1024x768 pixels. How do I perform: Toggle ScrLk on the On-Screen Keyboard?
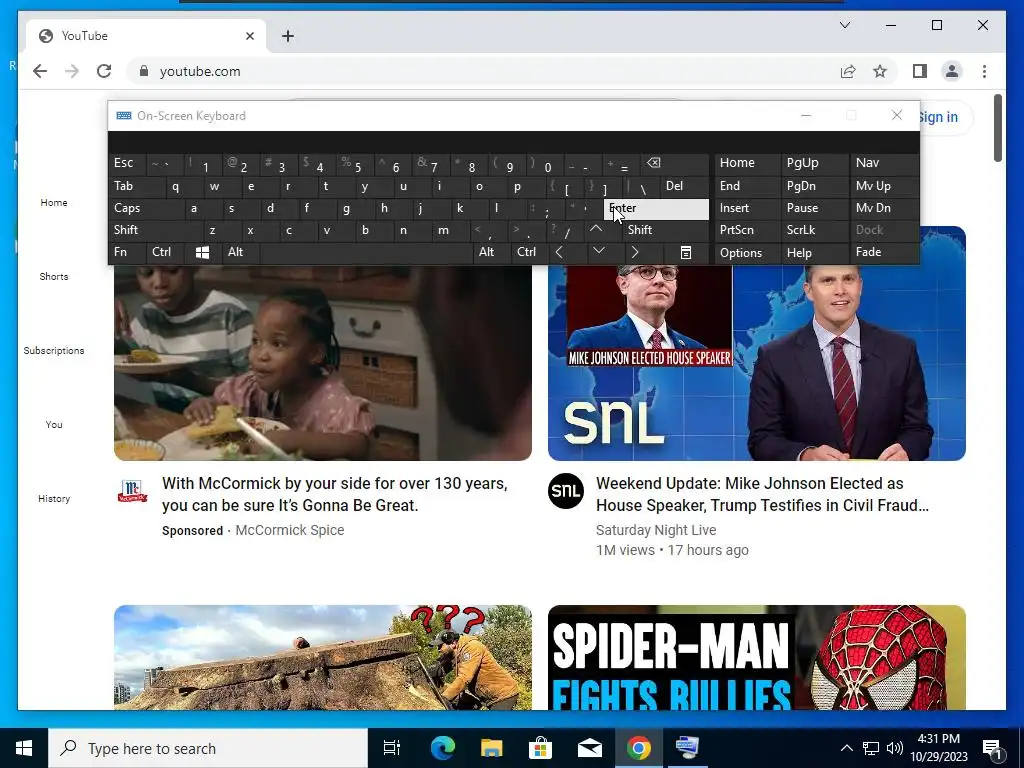click(x=814, y=230)
